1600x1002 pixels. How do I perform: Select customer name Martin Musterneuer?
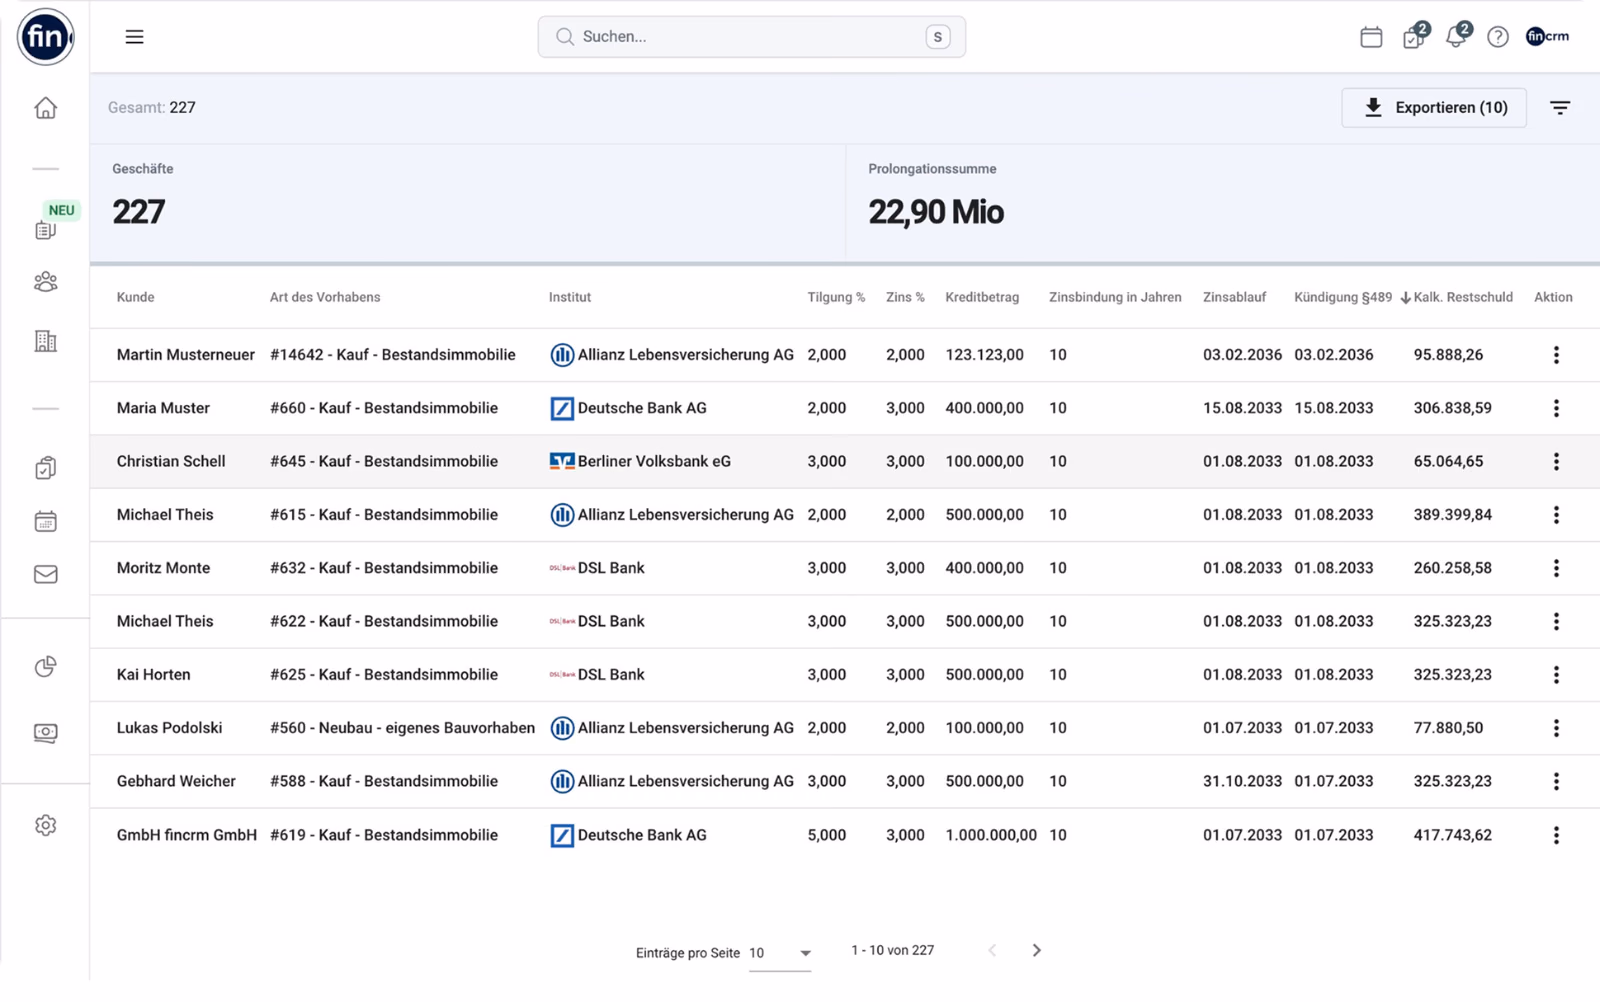point(185,355)
